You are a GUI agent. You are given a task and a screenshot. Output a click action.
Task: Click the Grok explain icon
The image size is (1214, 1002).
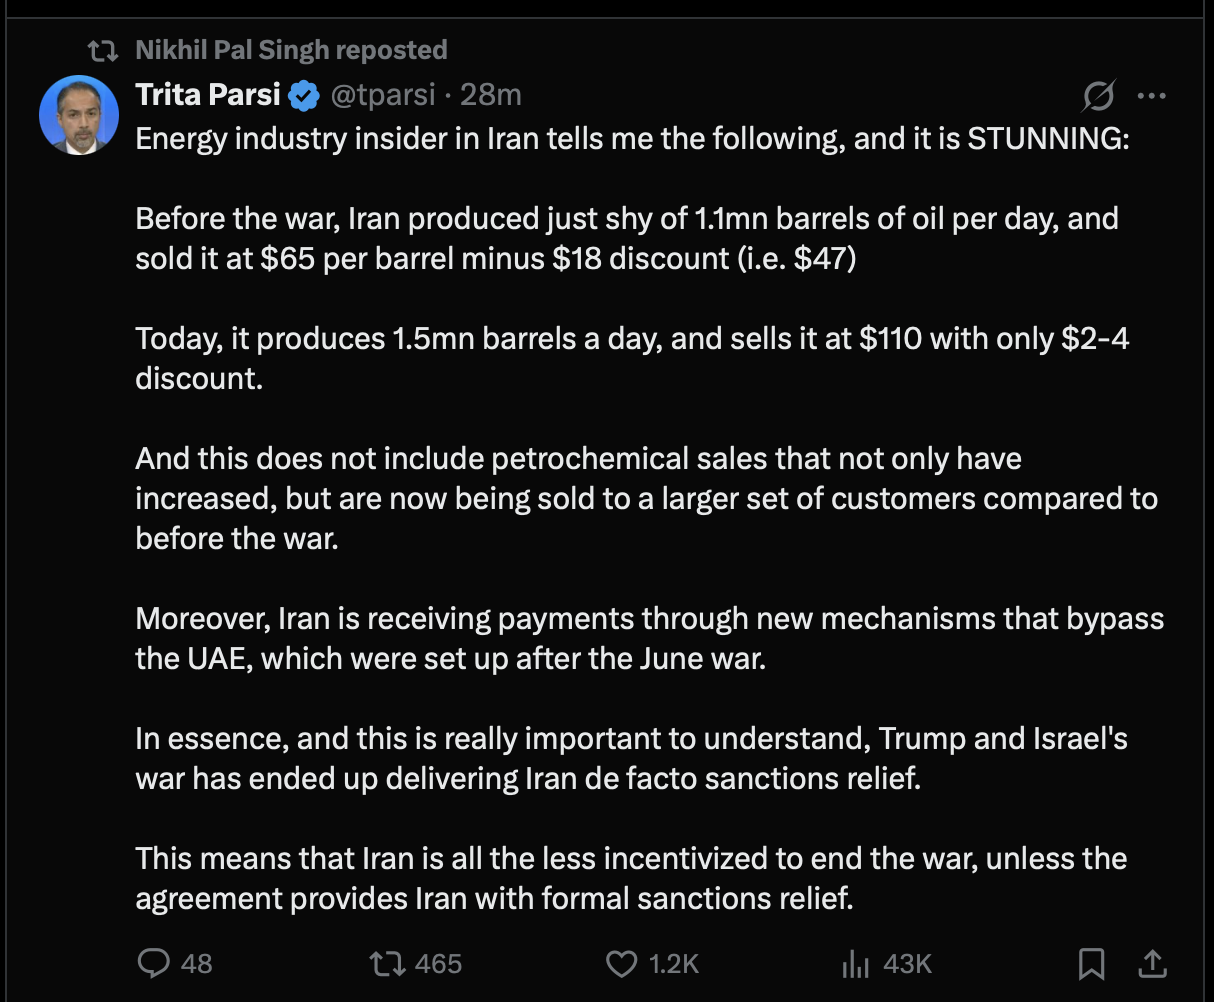click(x=1098, y=96)
